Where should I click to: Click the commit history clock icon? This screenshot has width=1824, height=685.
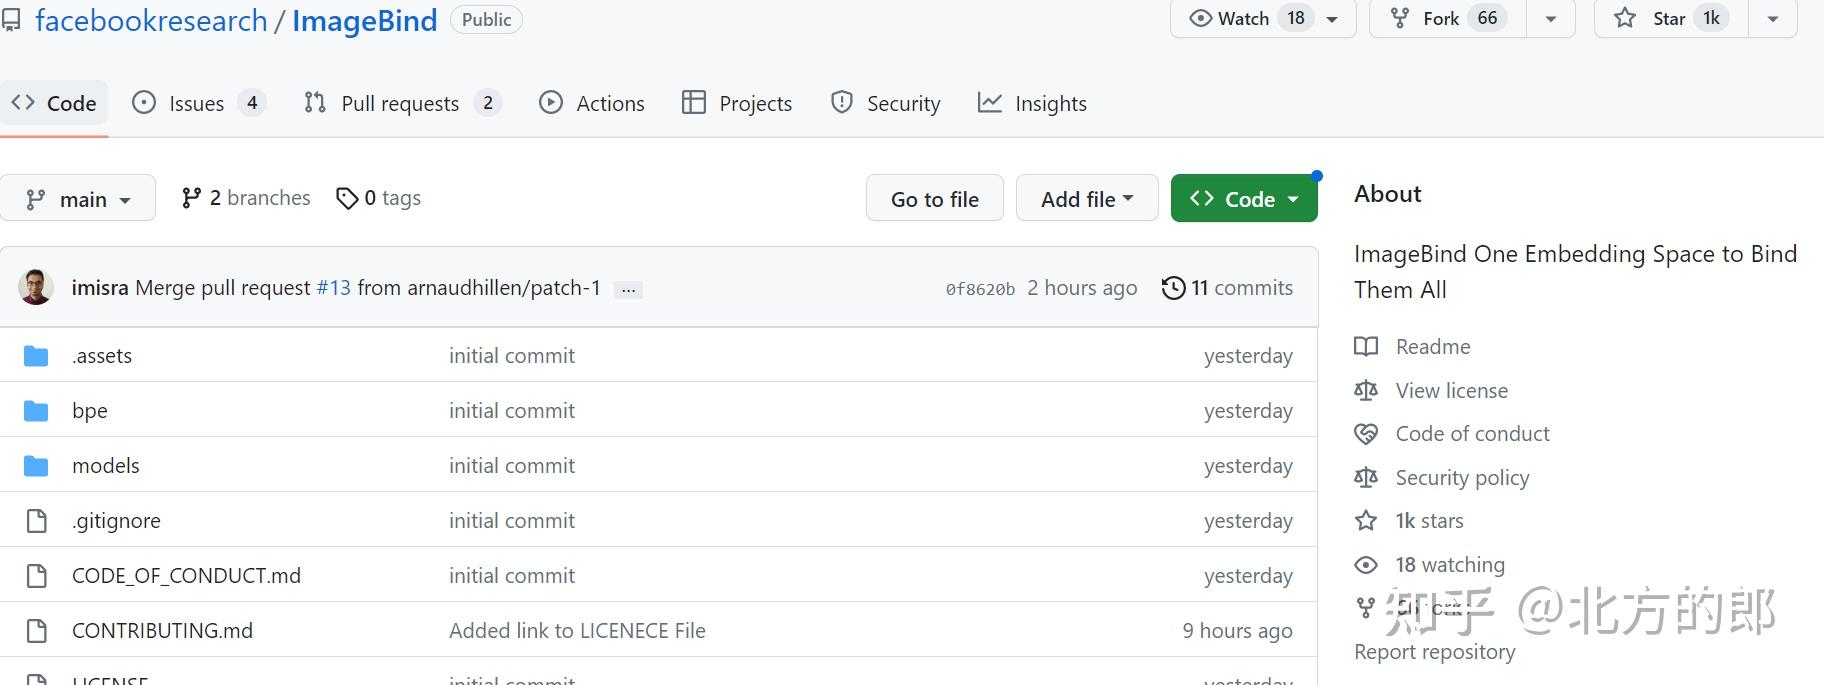(x=1173, y=288)
